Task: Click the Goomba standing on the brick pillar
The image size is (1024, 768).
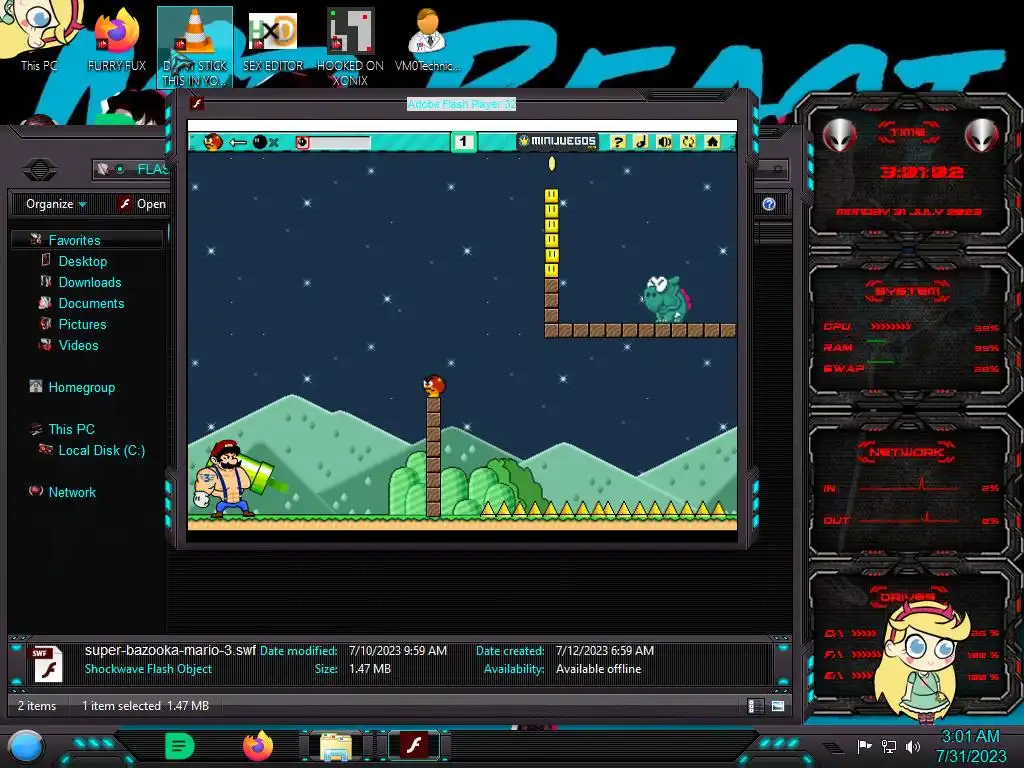Action: click(x=434, y=386)
